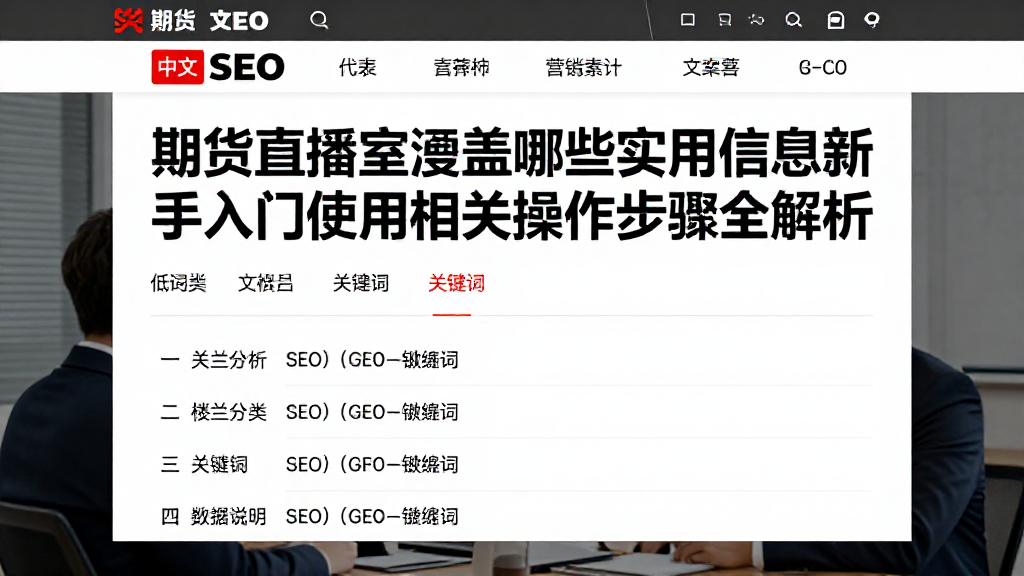This screenshot has height=576, width=1024.
Task: Click SEO (GFO text in row 三
Action: click(372, 464)
